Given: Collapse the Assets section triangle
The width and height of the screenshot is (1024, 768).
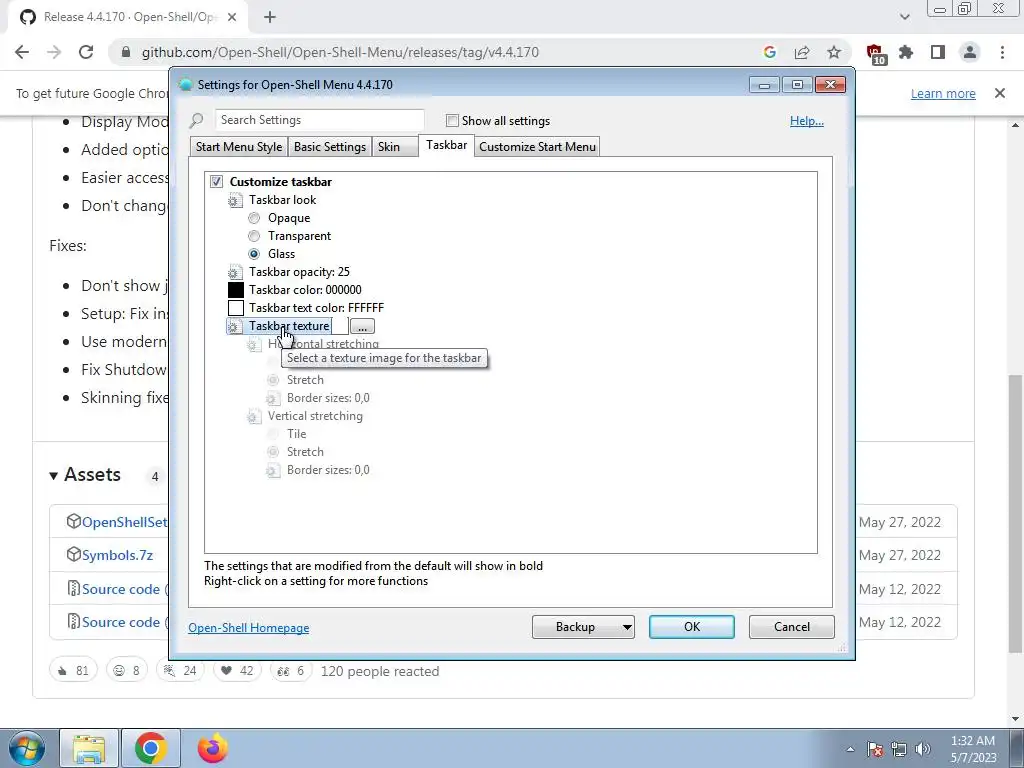Looking at the screenshot, I should click(54, 476).
